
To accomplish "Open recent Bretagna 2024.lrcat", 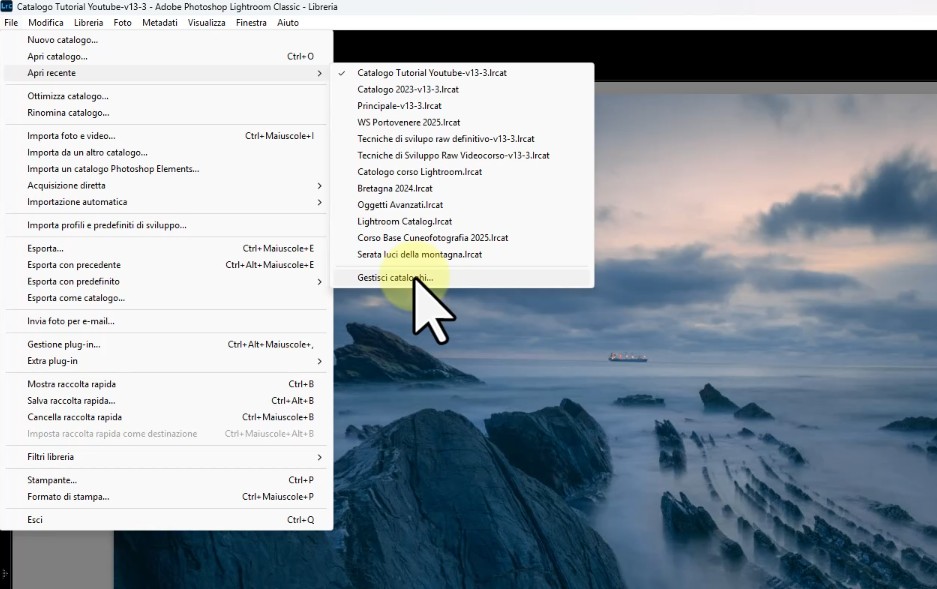I will (463, 188).
